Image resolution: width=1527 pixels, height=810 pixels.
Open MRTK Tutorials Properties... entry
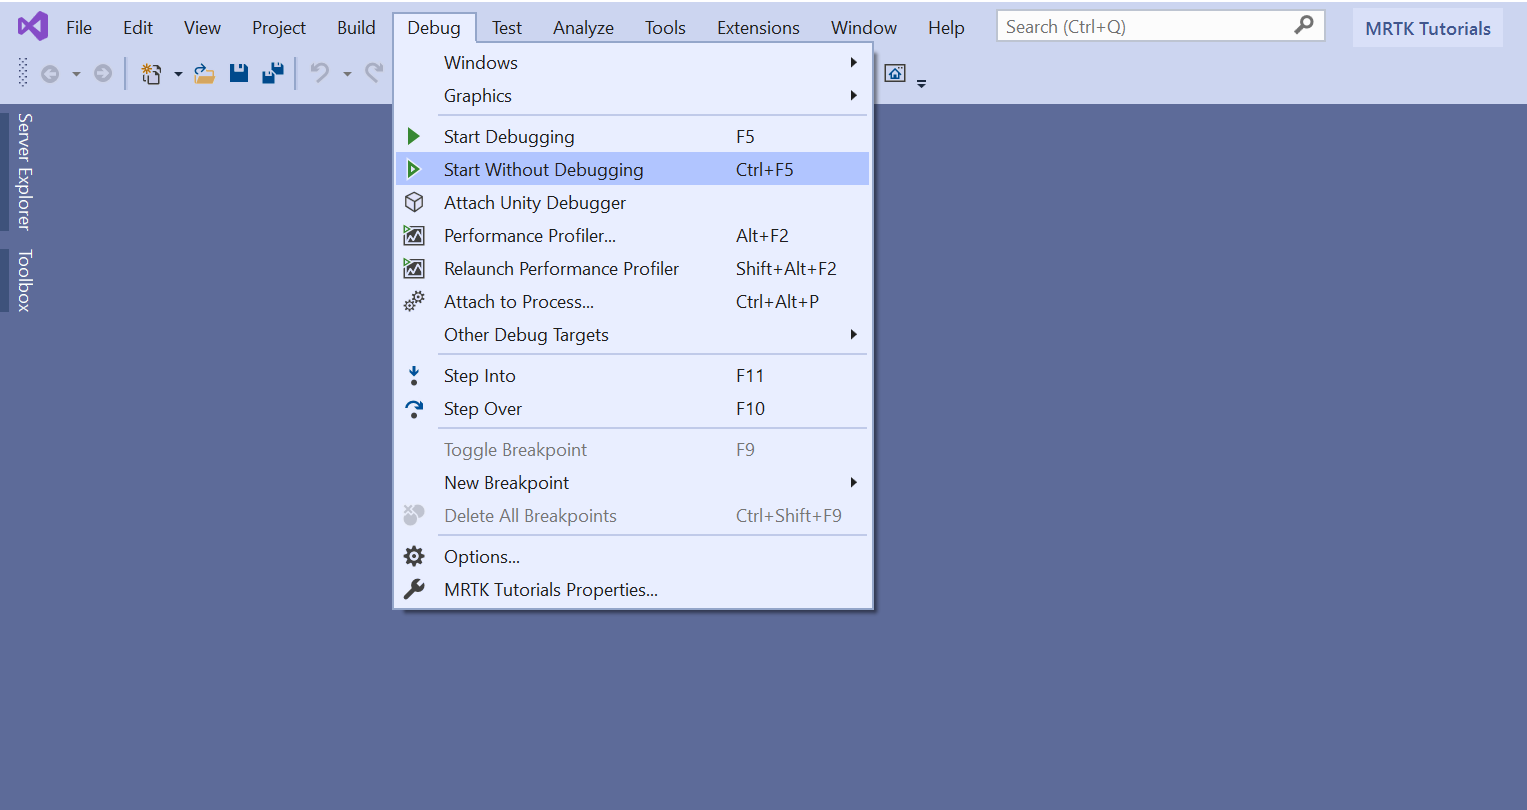coord(633,589)
